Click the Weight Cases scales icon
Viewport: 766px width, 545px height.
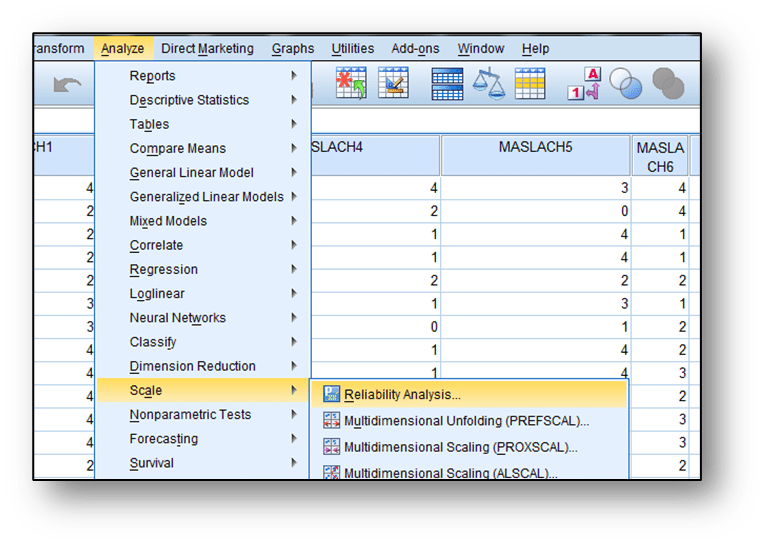pyautogui.click(x=489, y=84)
